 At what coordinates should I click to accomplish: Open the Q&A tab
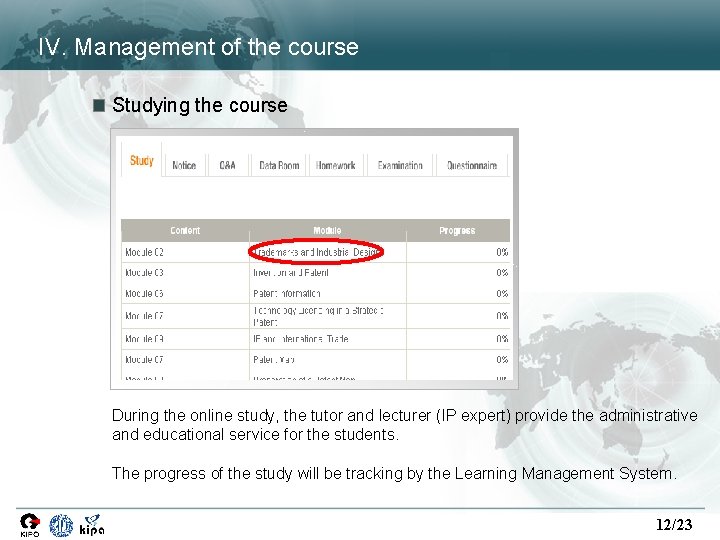pyautogui.click(x=227, y=165)
